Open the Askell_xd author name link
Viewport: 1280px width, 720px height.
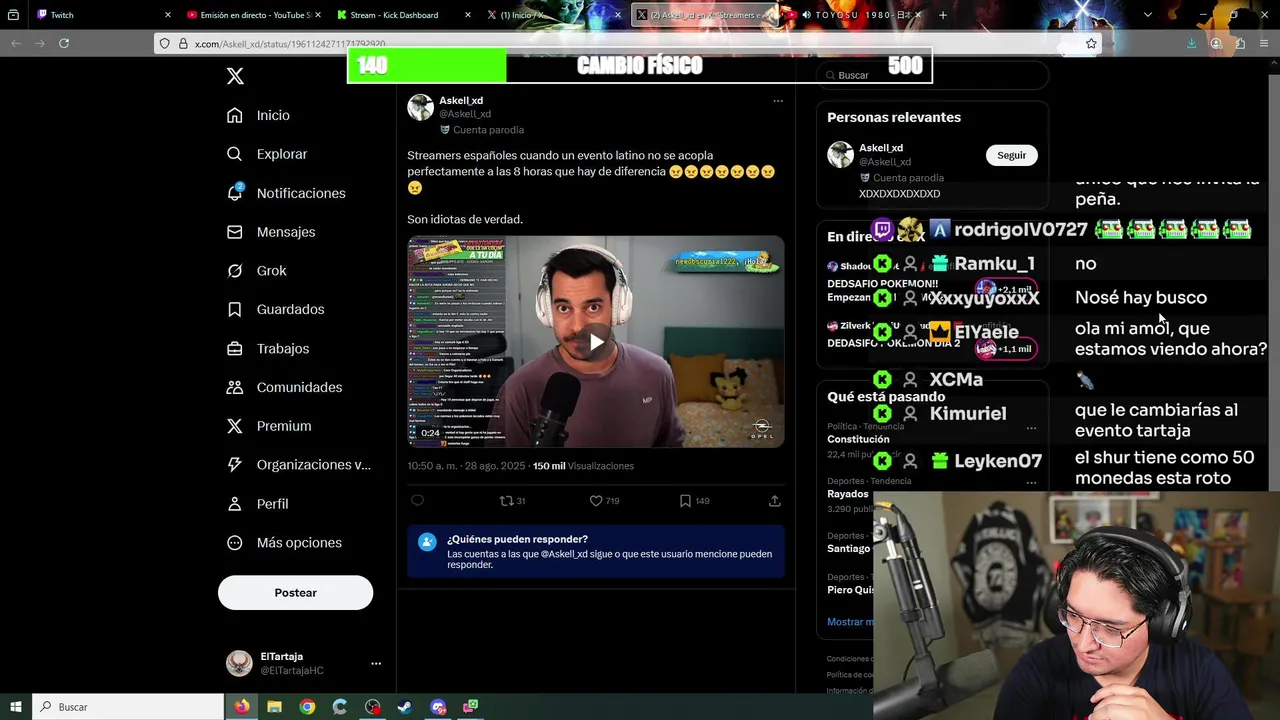[x=461, y=100]
